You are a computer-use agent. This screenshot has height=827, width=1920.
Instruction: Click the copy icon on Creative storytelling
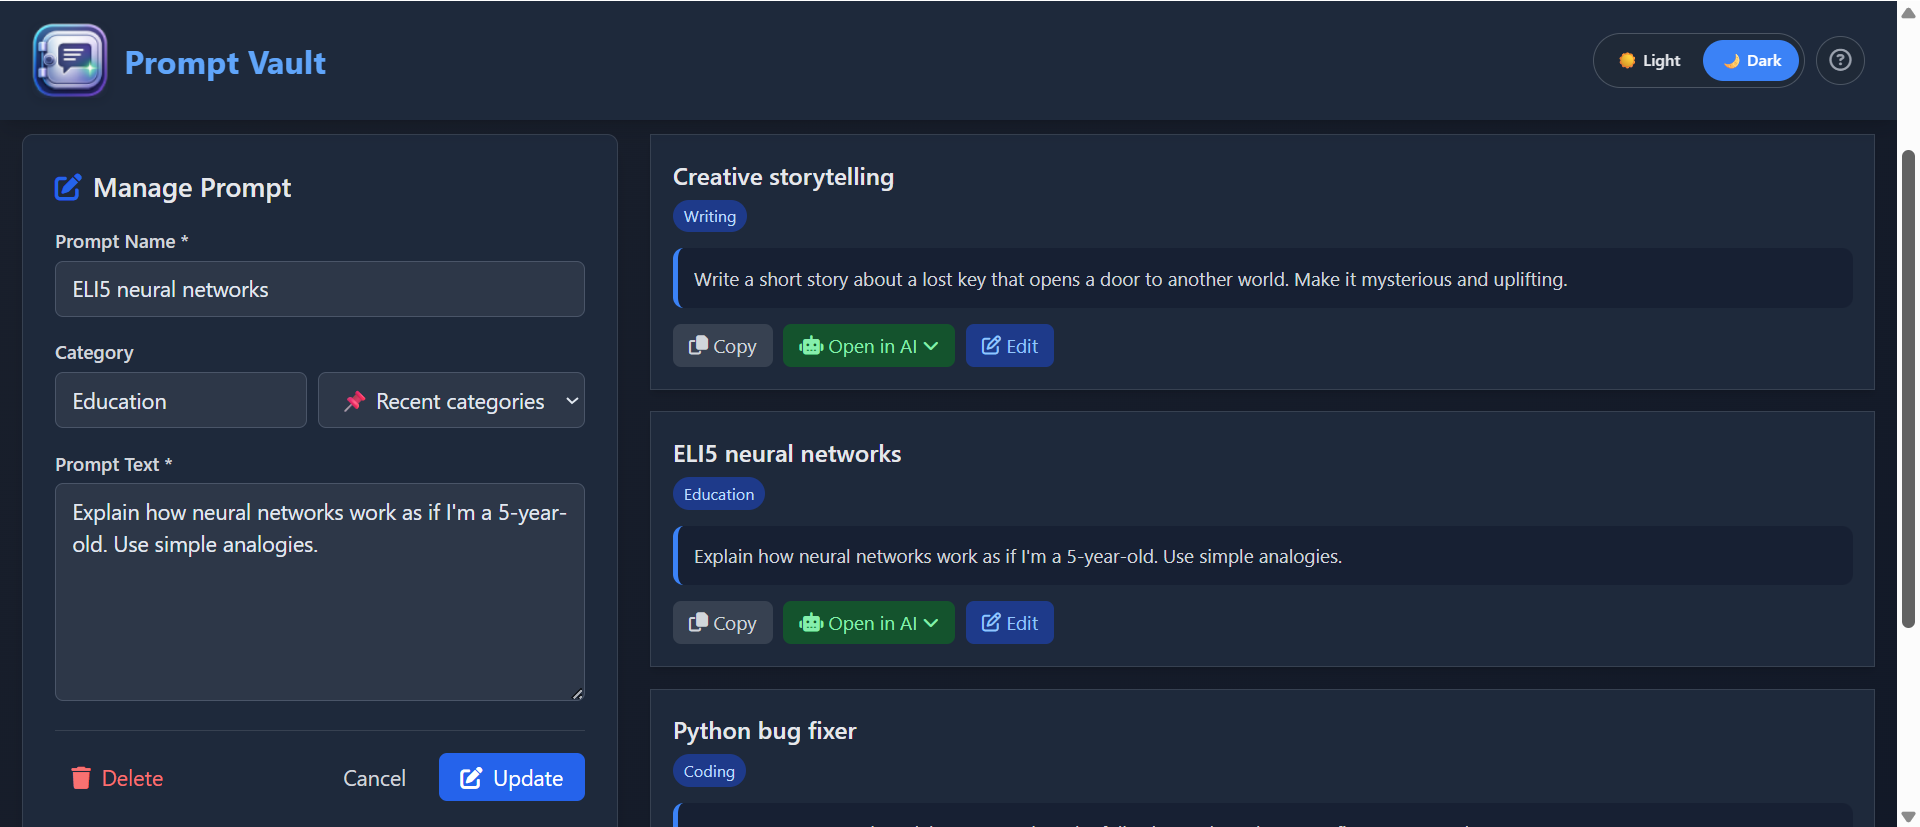point(698,345)
